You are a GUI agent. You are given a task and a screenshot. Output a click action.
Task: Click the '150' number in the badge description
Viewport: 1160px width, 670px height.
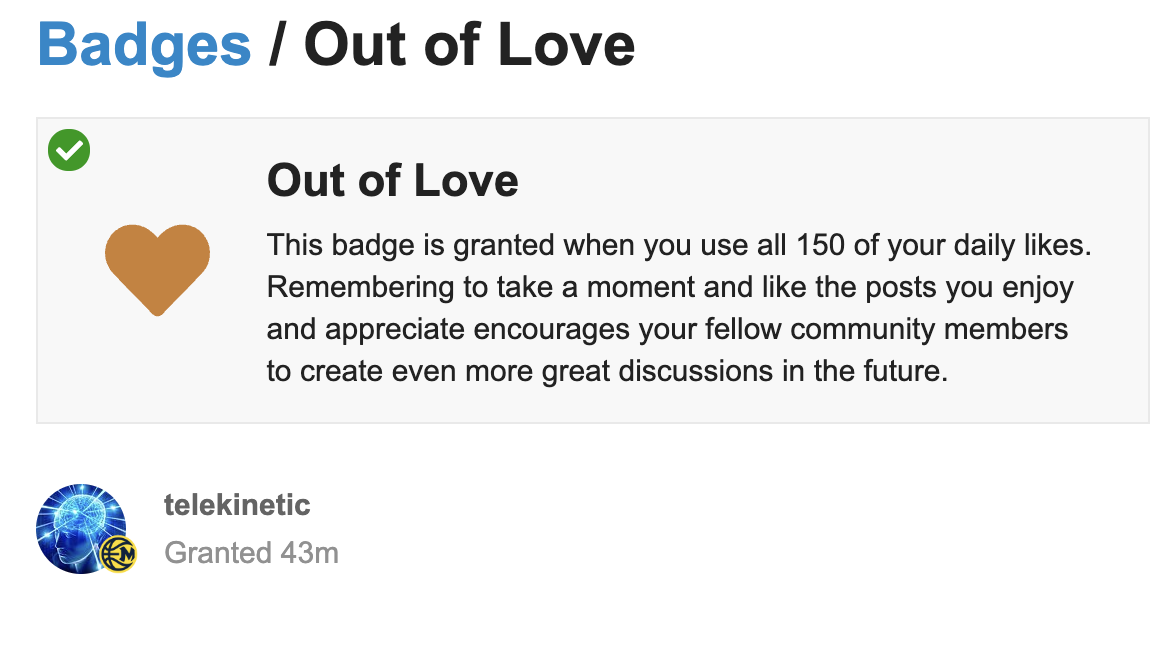pyautogui.click(x=820, y=245)
